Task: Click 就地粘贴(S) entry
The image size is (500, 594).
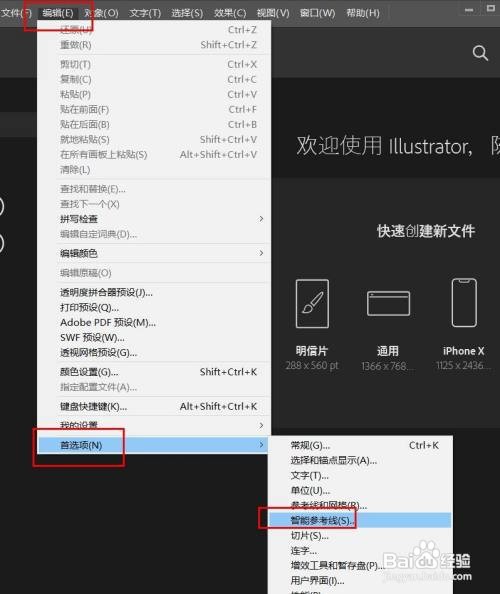Action: click(154, 139)
